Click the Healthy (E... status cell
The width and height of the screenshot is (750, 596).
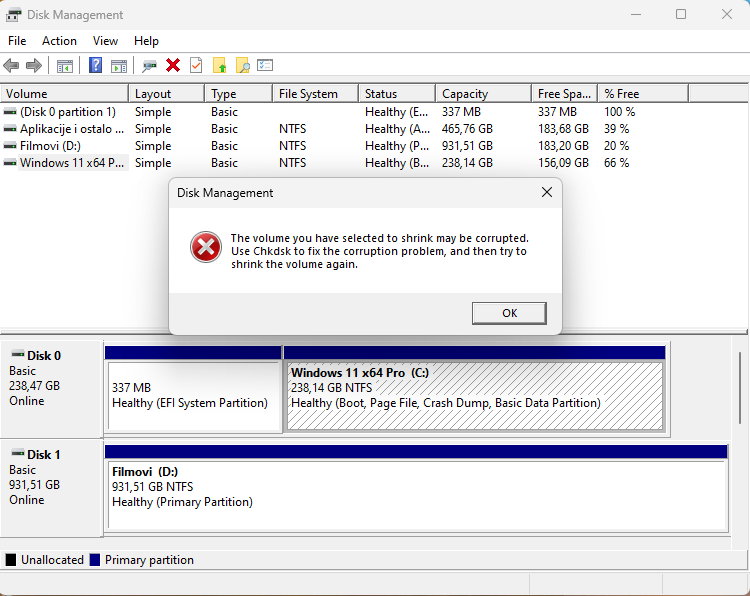pos(397,112)
